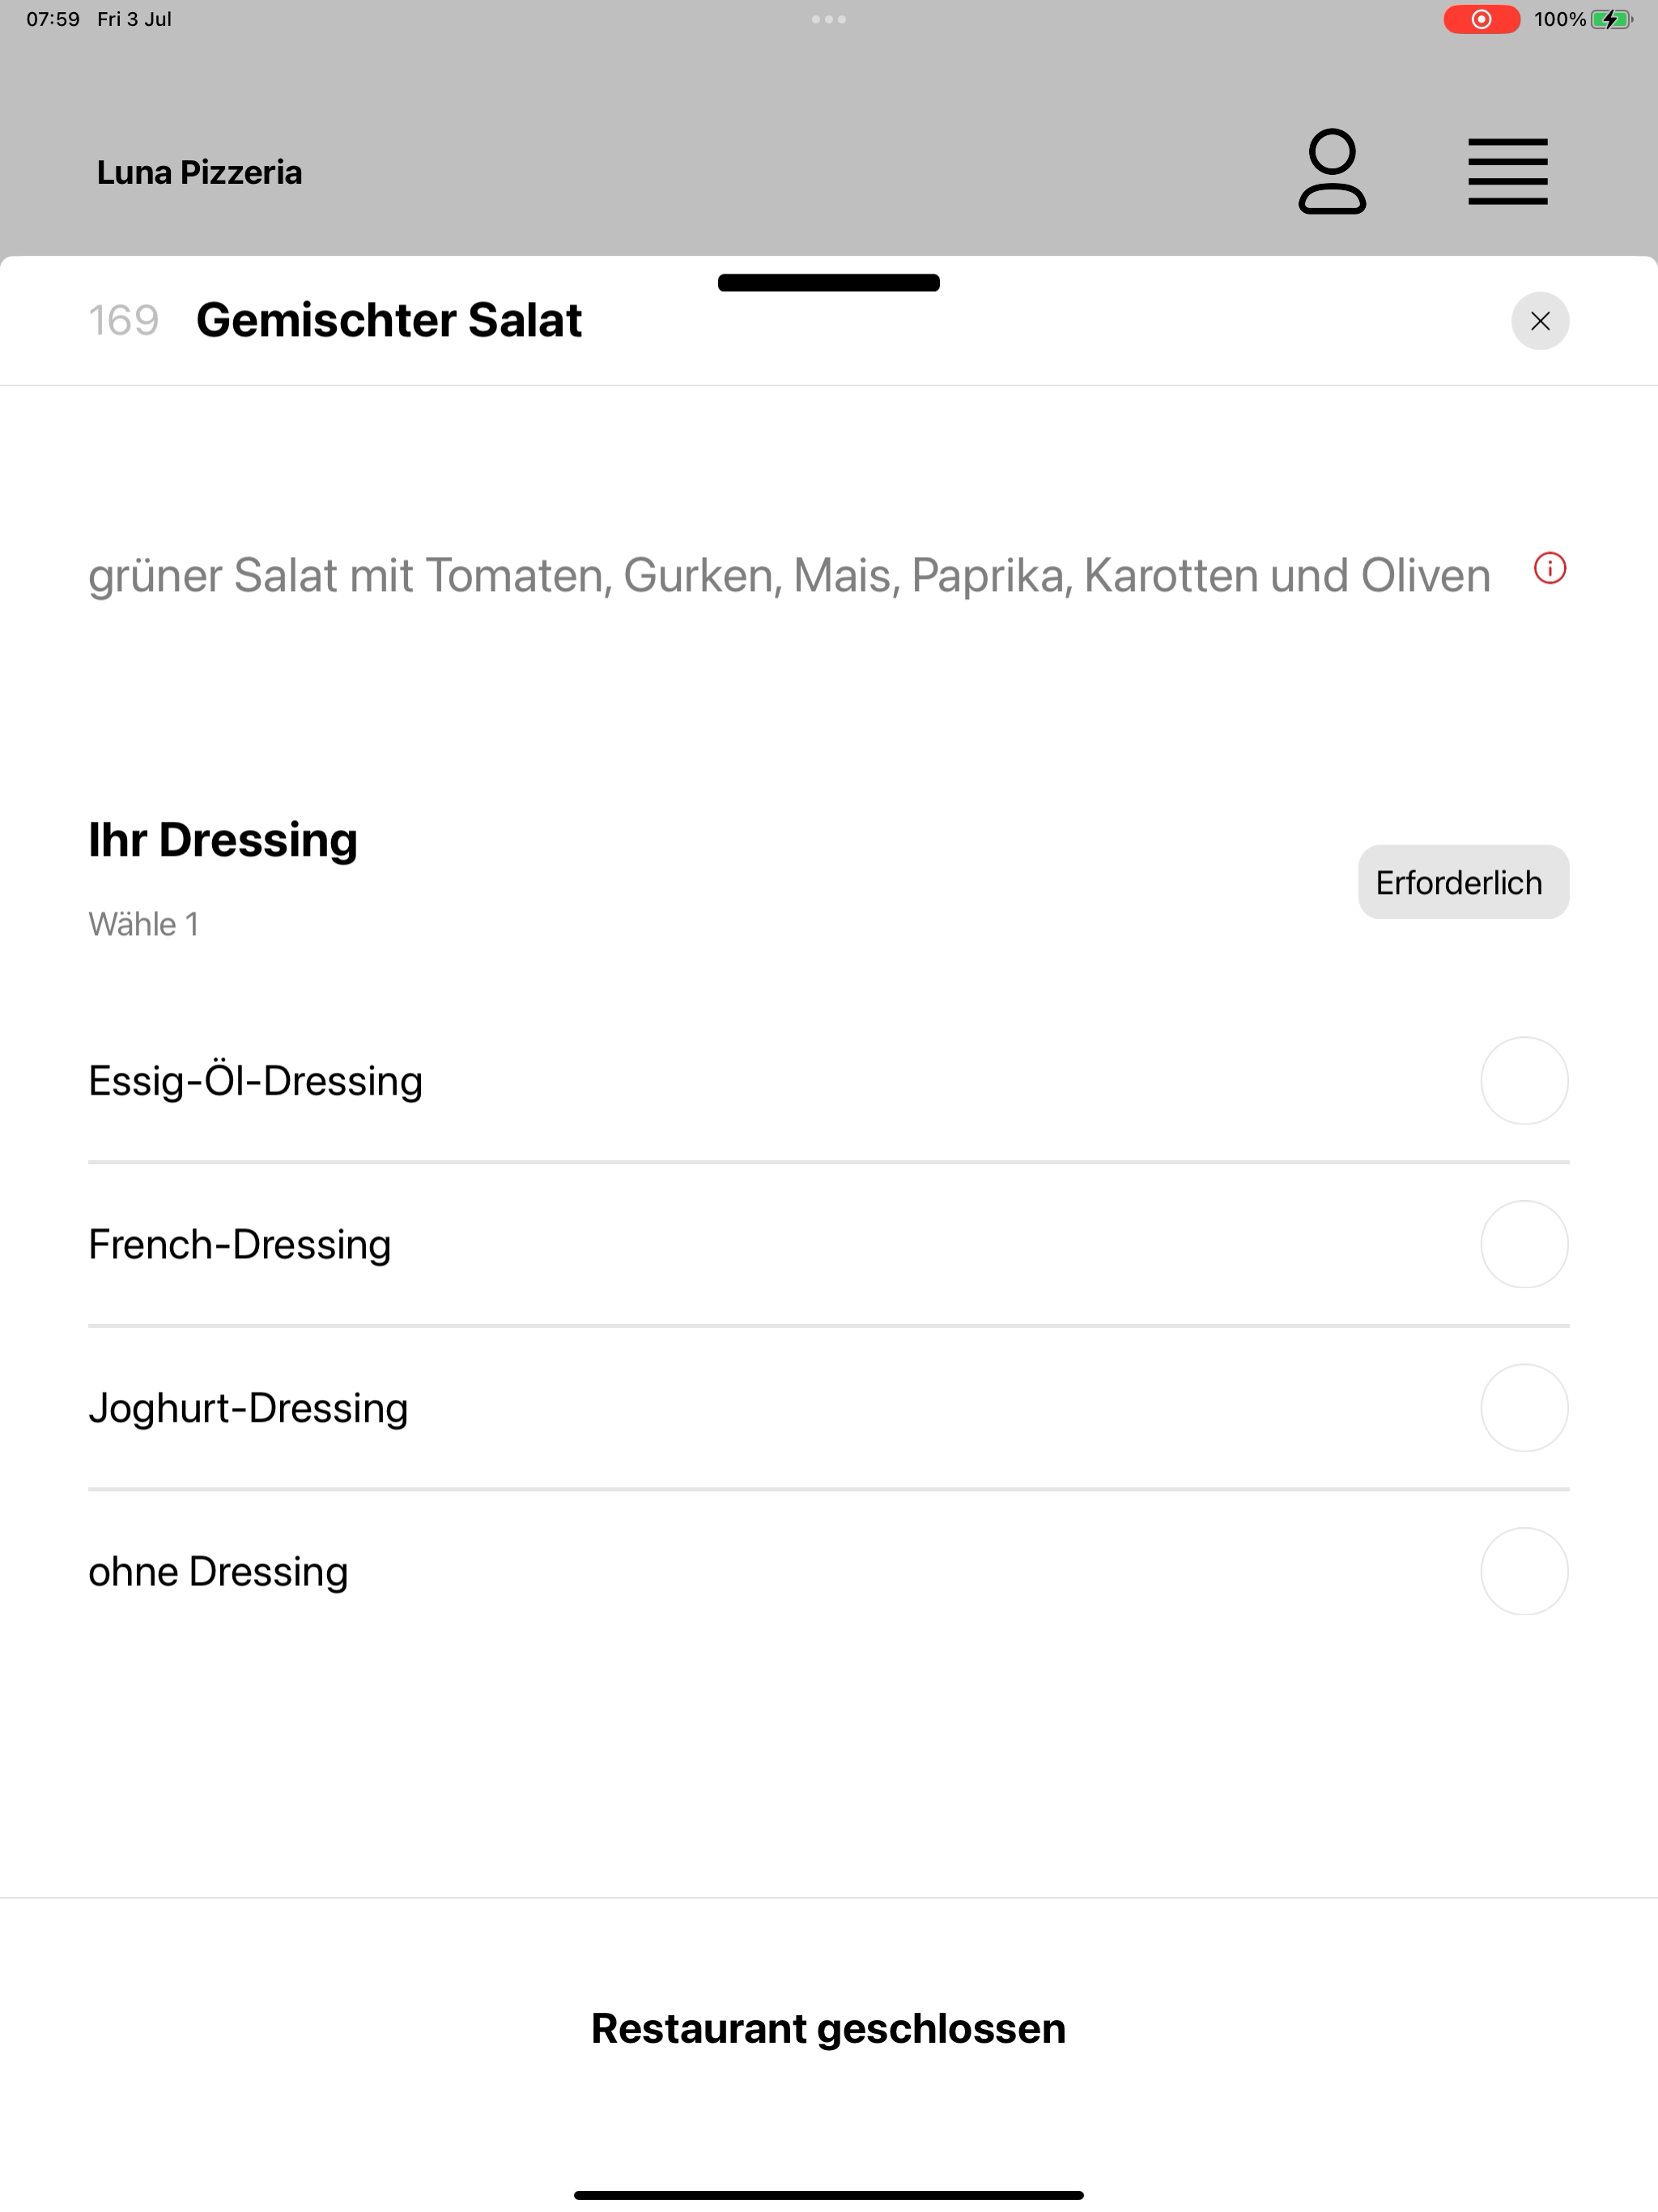Select the Joghurt-Dressing radio button
The width and height of the screenshot is (1658, 2212).
[1524, 1408]
